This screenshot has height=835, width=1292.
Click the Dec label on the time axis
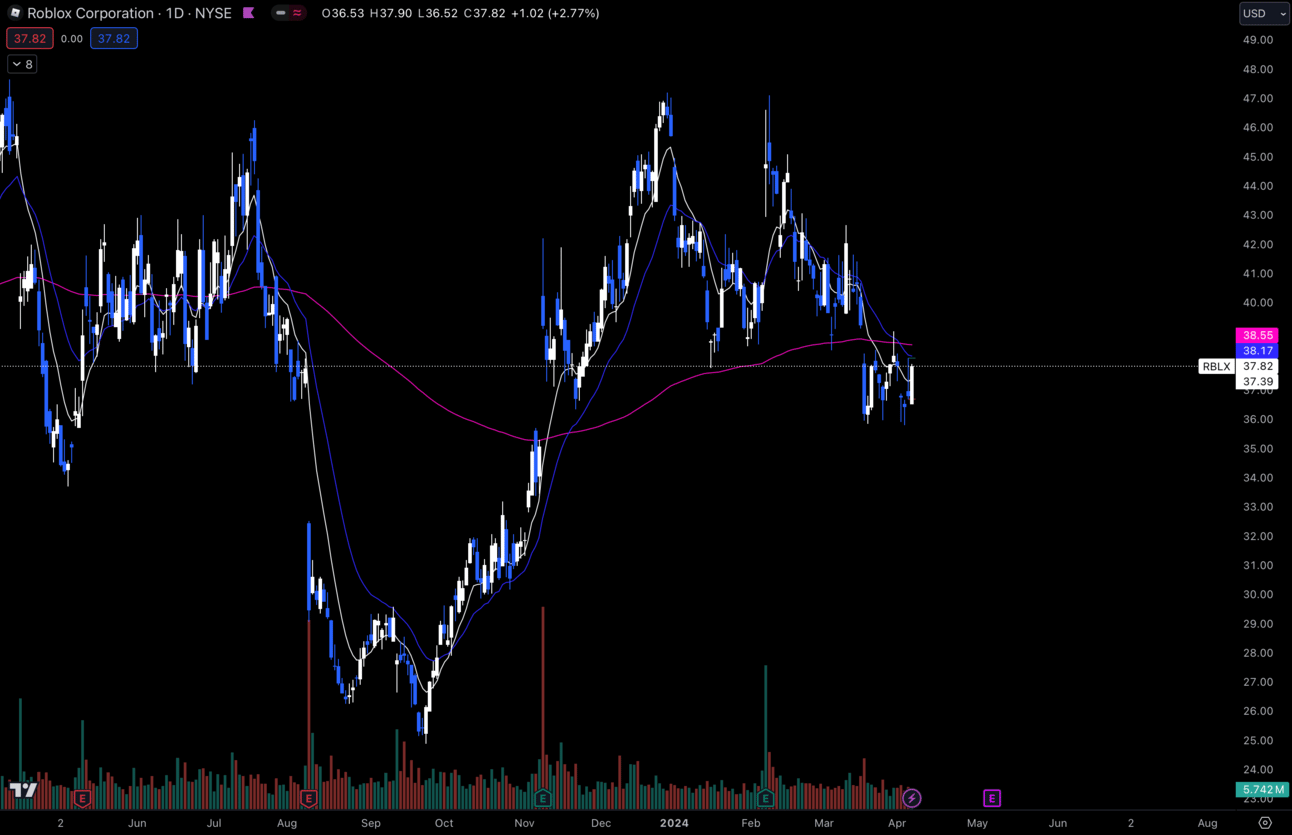pos(600,823)
